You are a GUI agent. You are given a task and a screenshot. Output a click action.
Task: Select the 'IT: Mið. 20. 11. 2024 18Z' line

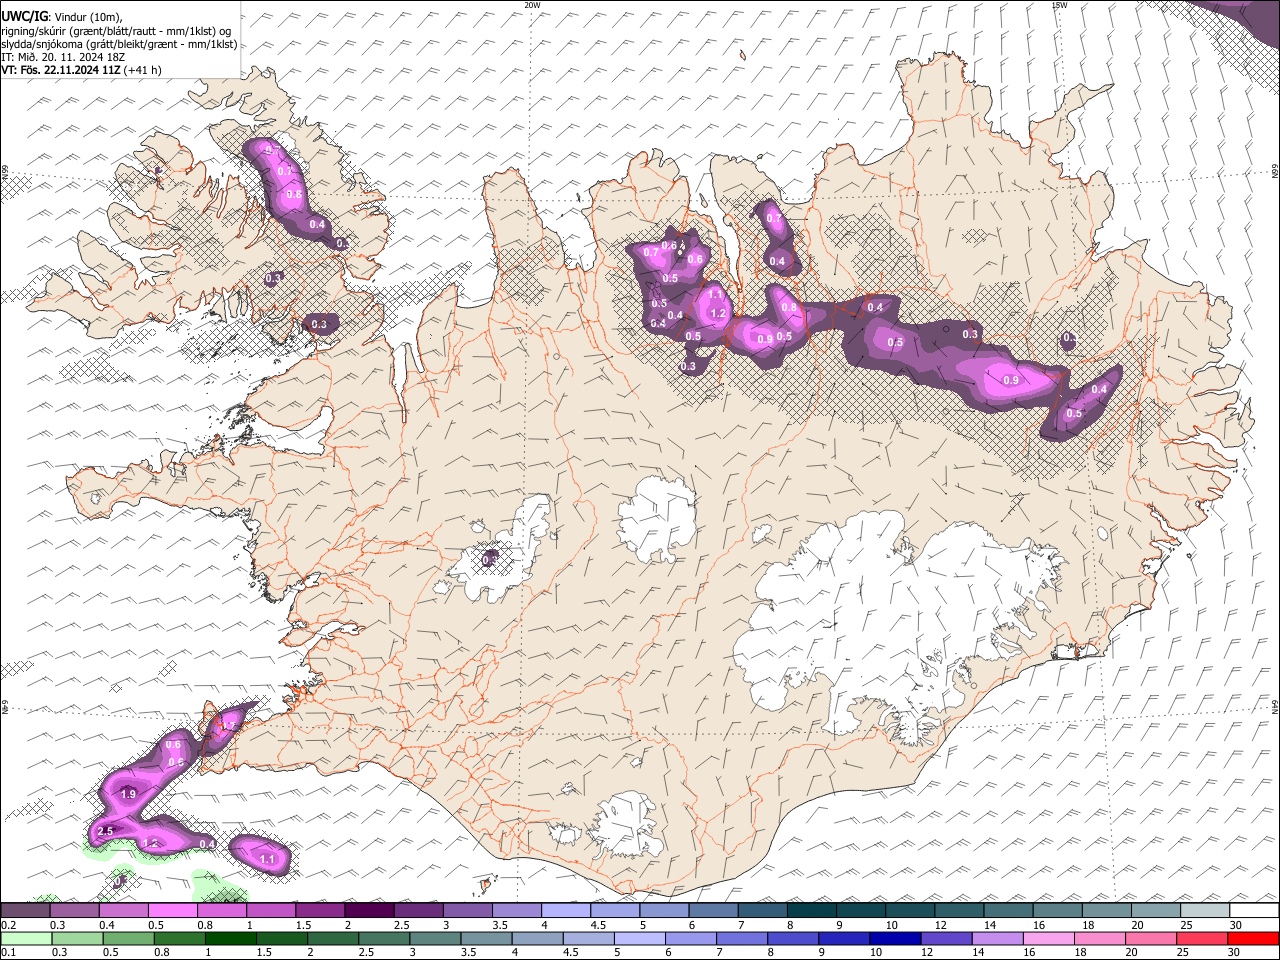click(63, 57)
